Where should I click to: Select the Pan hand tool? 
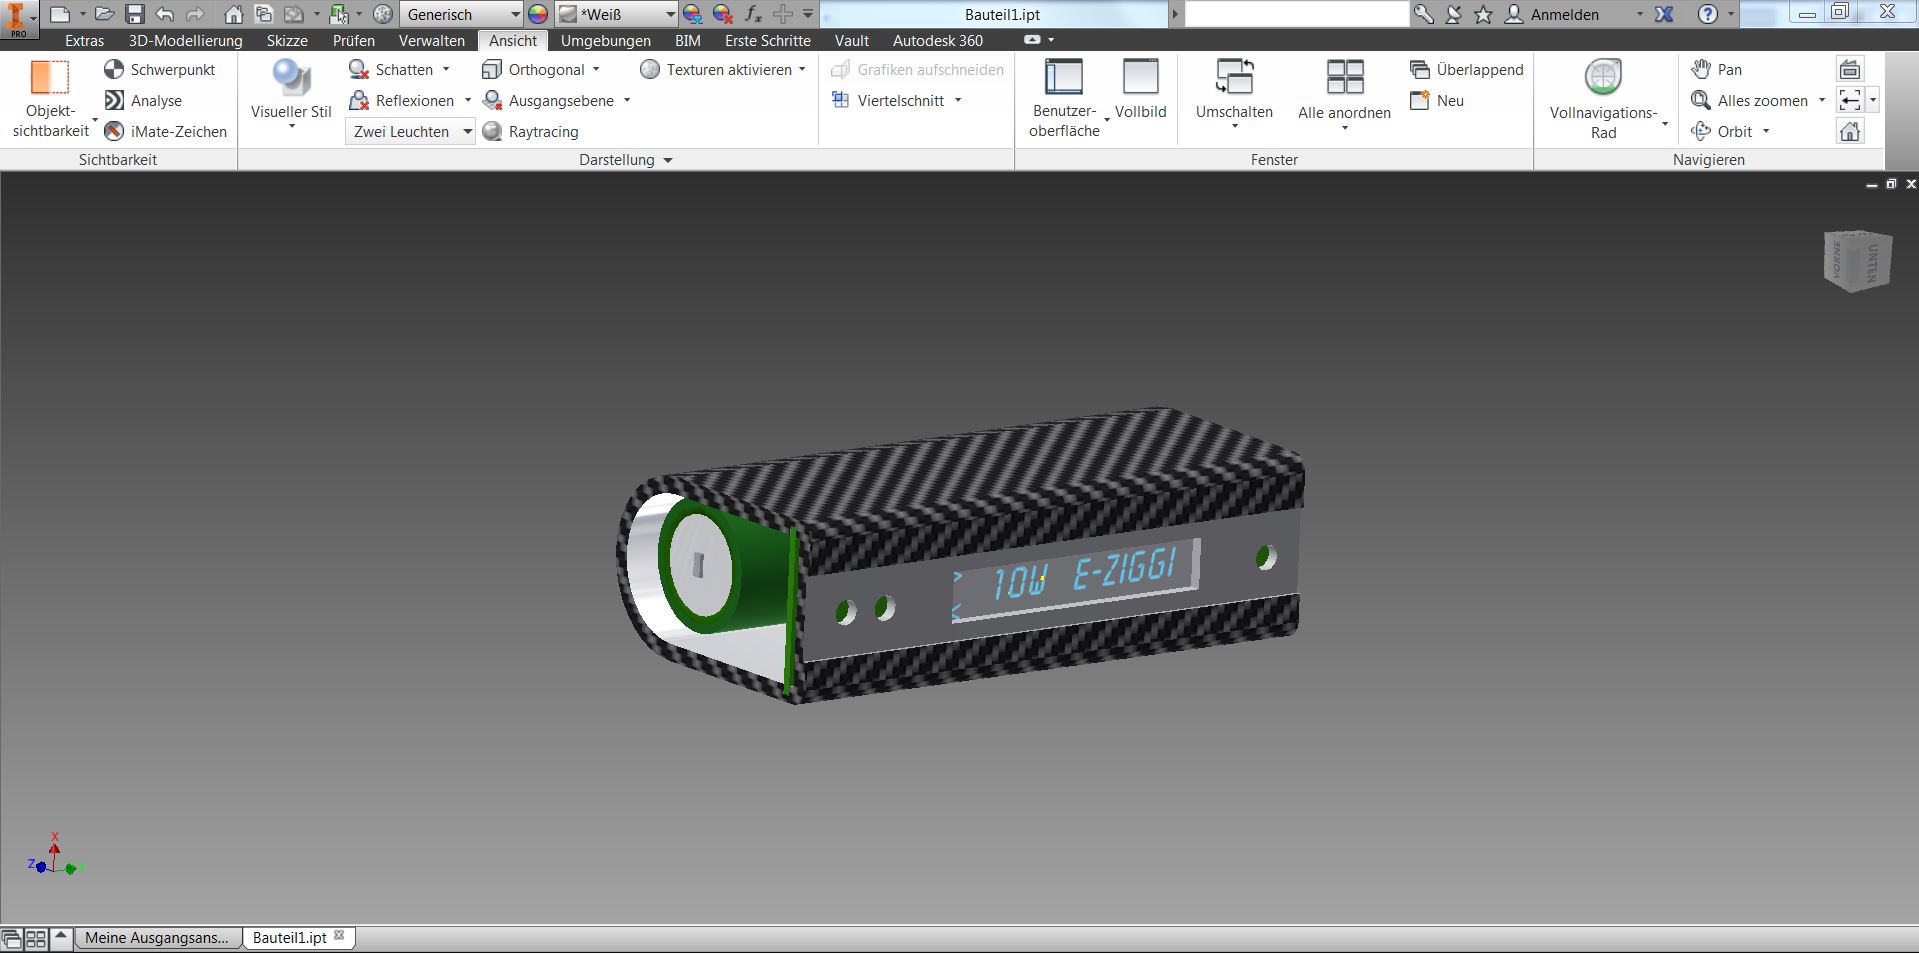[x=1716, y=69]
